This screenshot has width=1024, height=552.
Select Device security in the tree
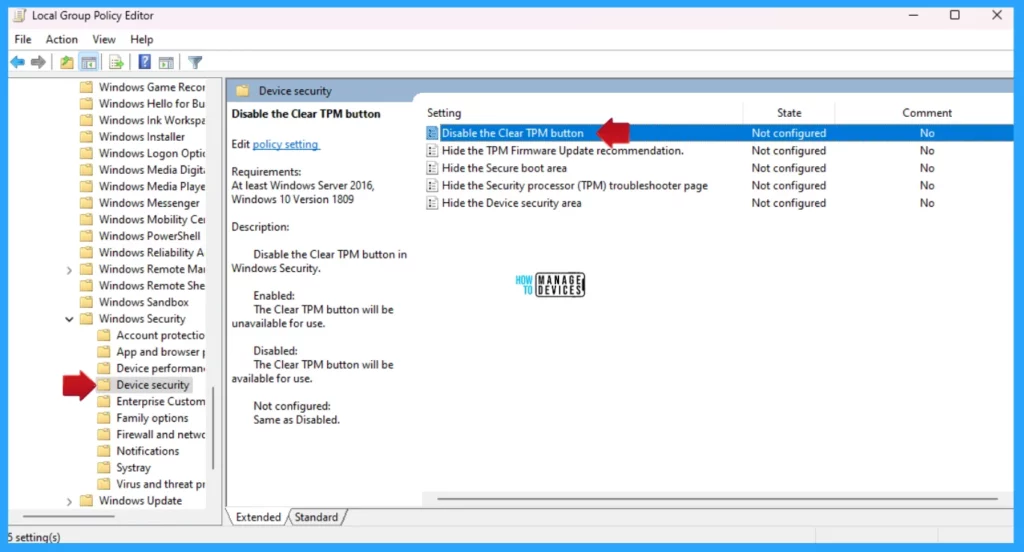coord(153,385)
